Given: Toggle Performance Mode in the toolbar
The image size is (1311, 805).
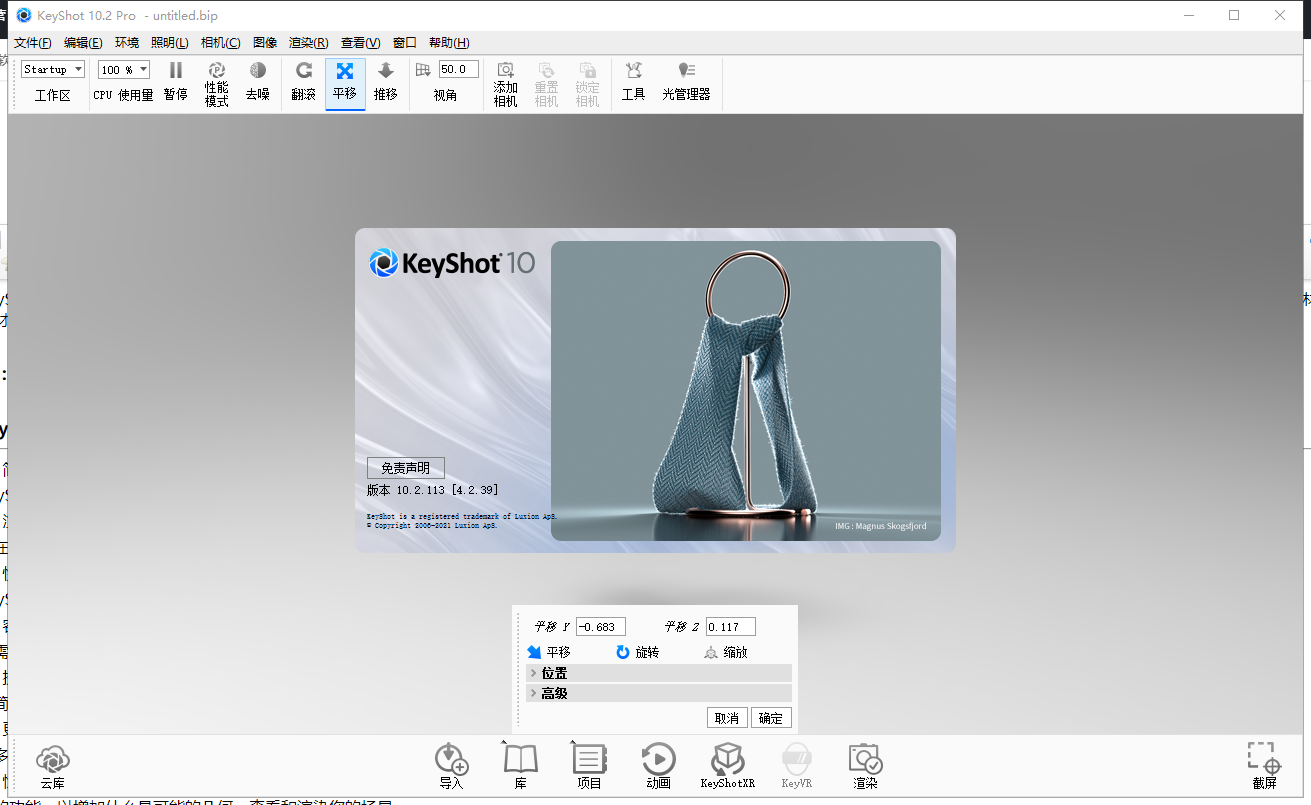Looking at the screenshot, I should tap(217, 71).
